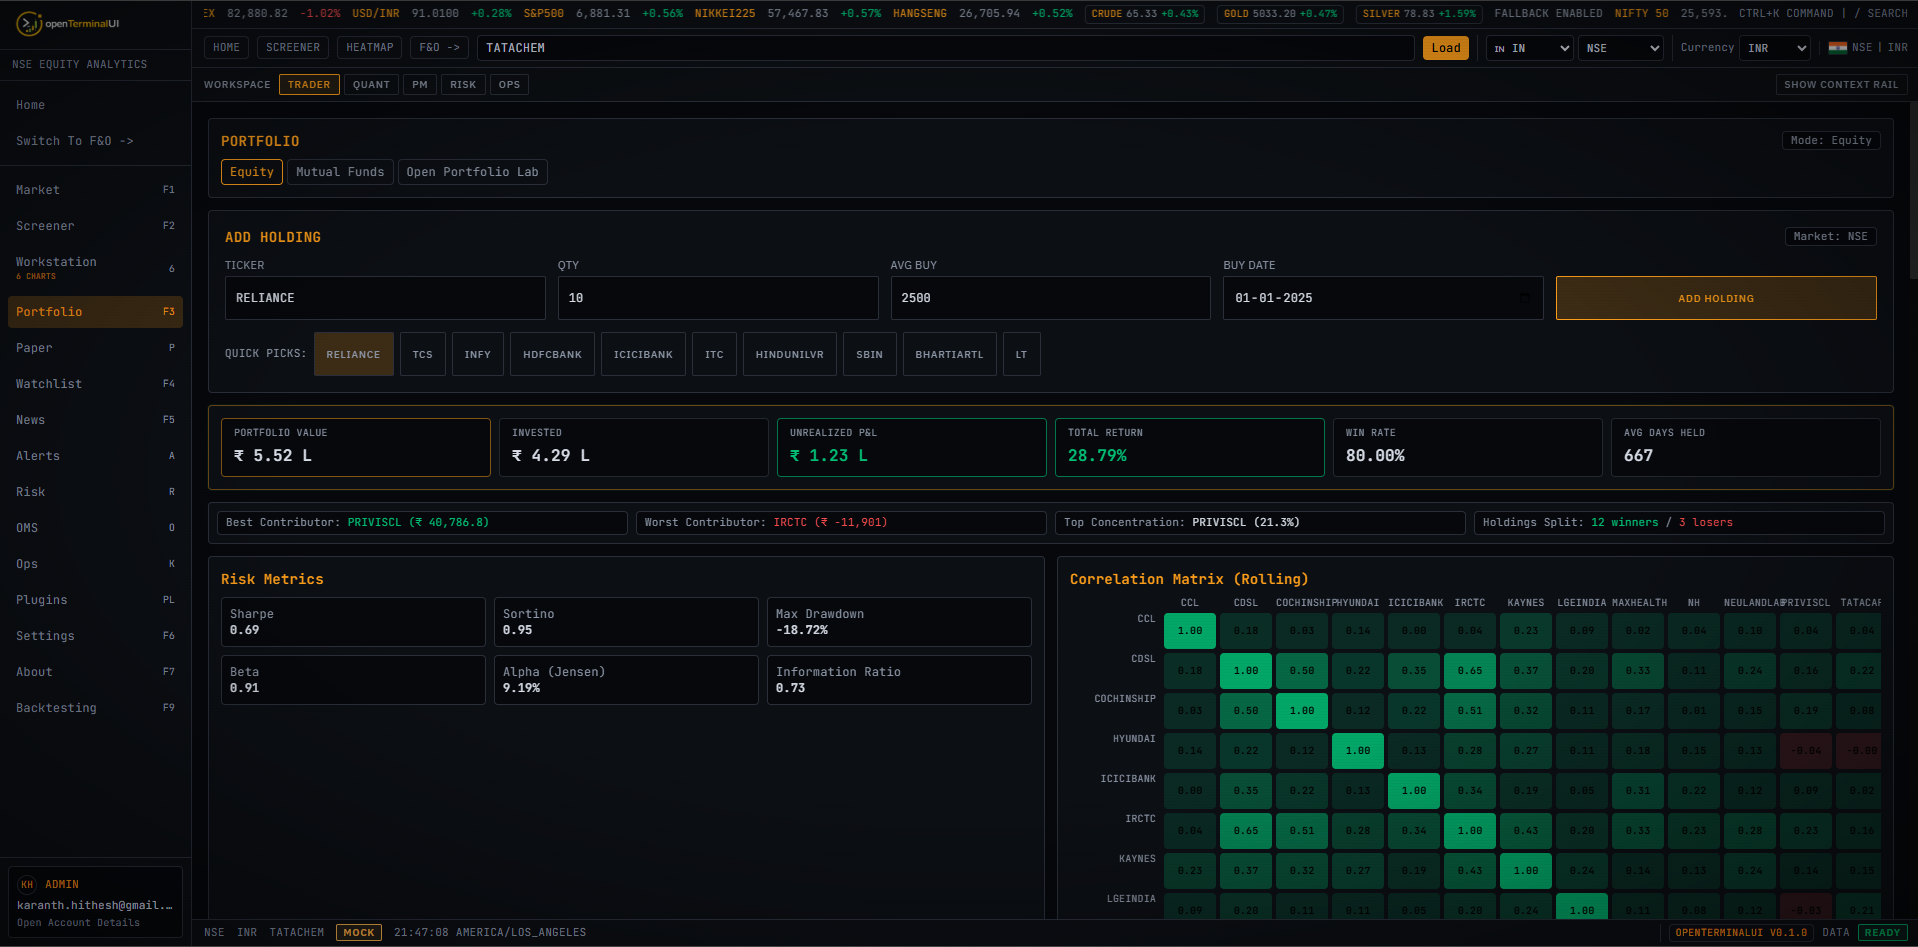Open Home in the sidebar
The width and height of the screenshot is (1918, 947).
(95, 105)
